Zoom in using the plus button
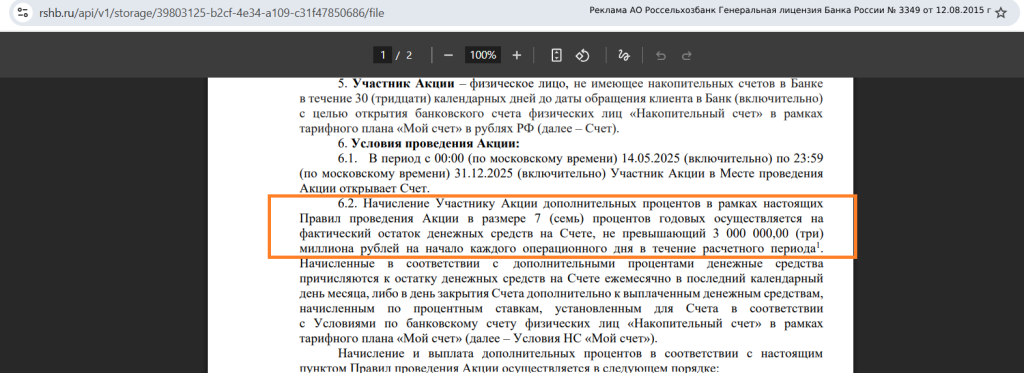Screen dimensions: 1024x373 [517, 56]
